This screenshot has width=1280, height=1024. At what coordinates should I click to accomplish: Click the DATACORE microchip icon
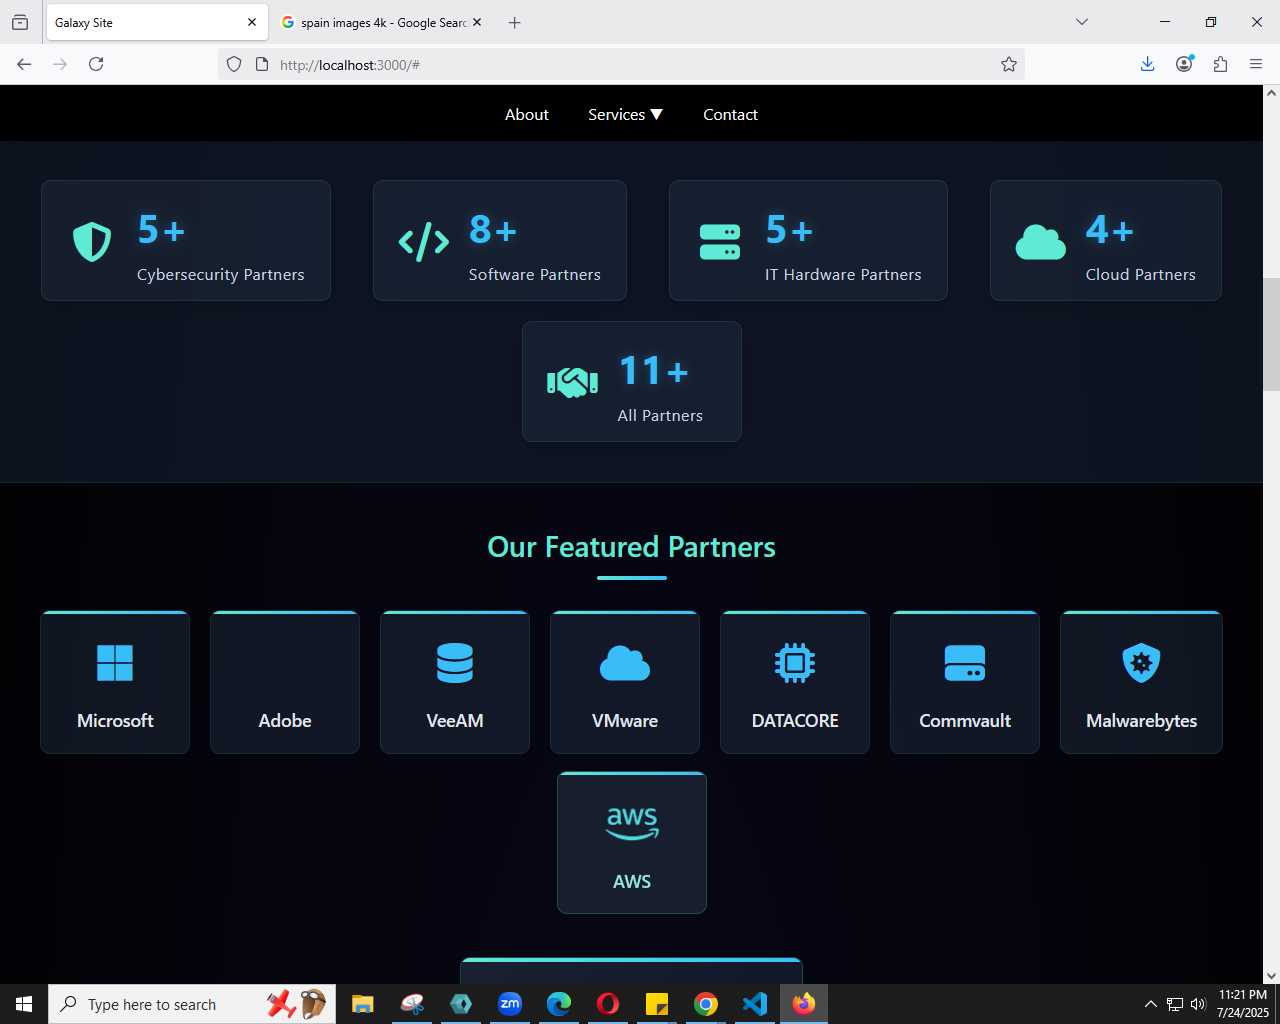click(795, 662)
